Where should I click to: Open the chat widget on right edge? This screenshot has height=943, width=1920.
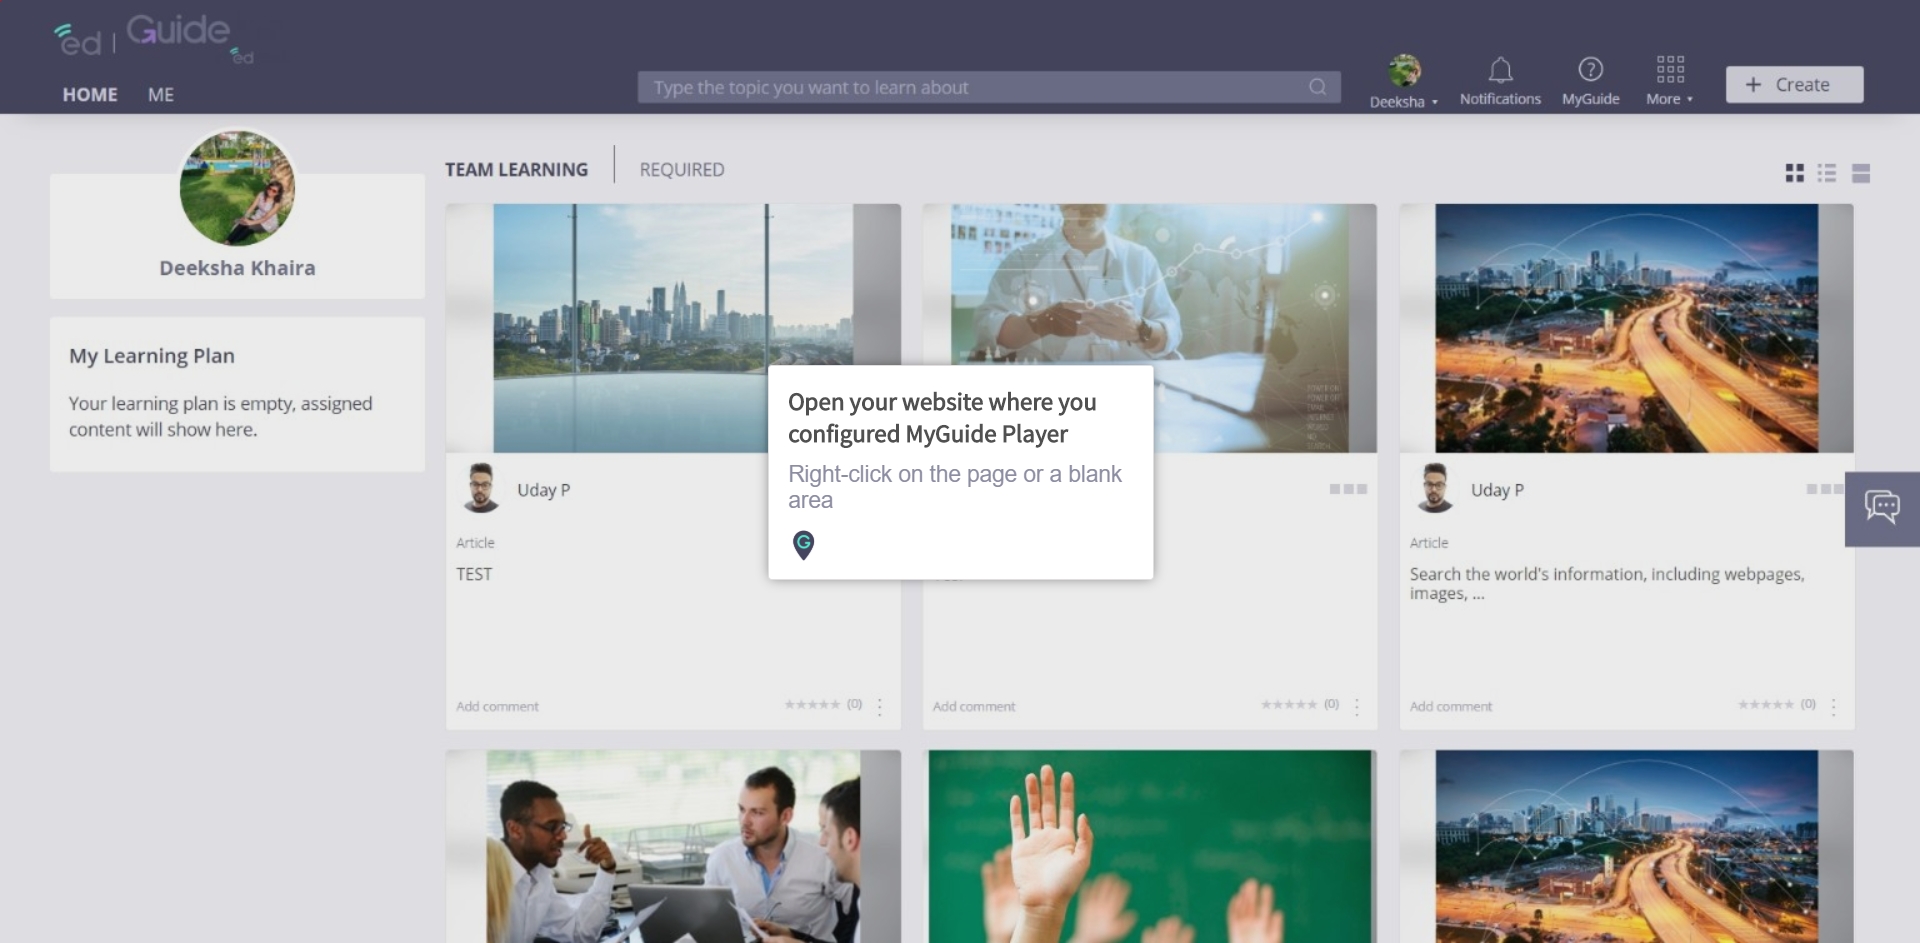[x=1882, y=508]
